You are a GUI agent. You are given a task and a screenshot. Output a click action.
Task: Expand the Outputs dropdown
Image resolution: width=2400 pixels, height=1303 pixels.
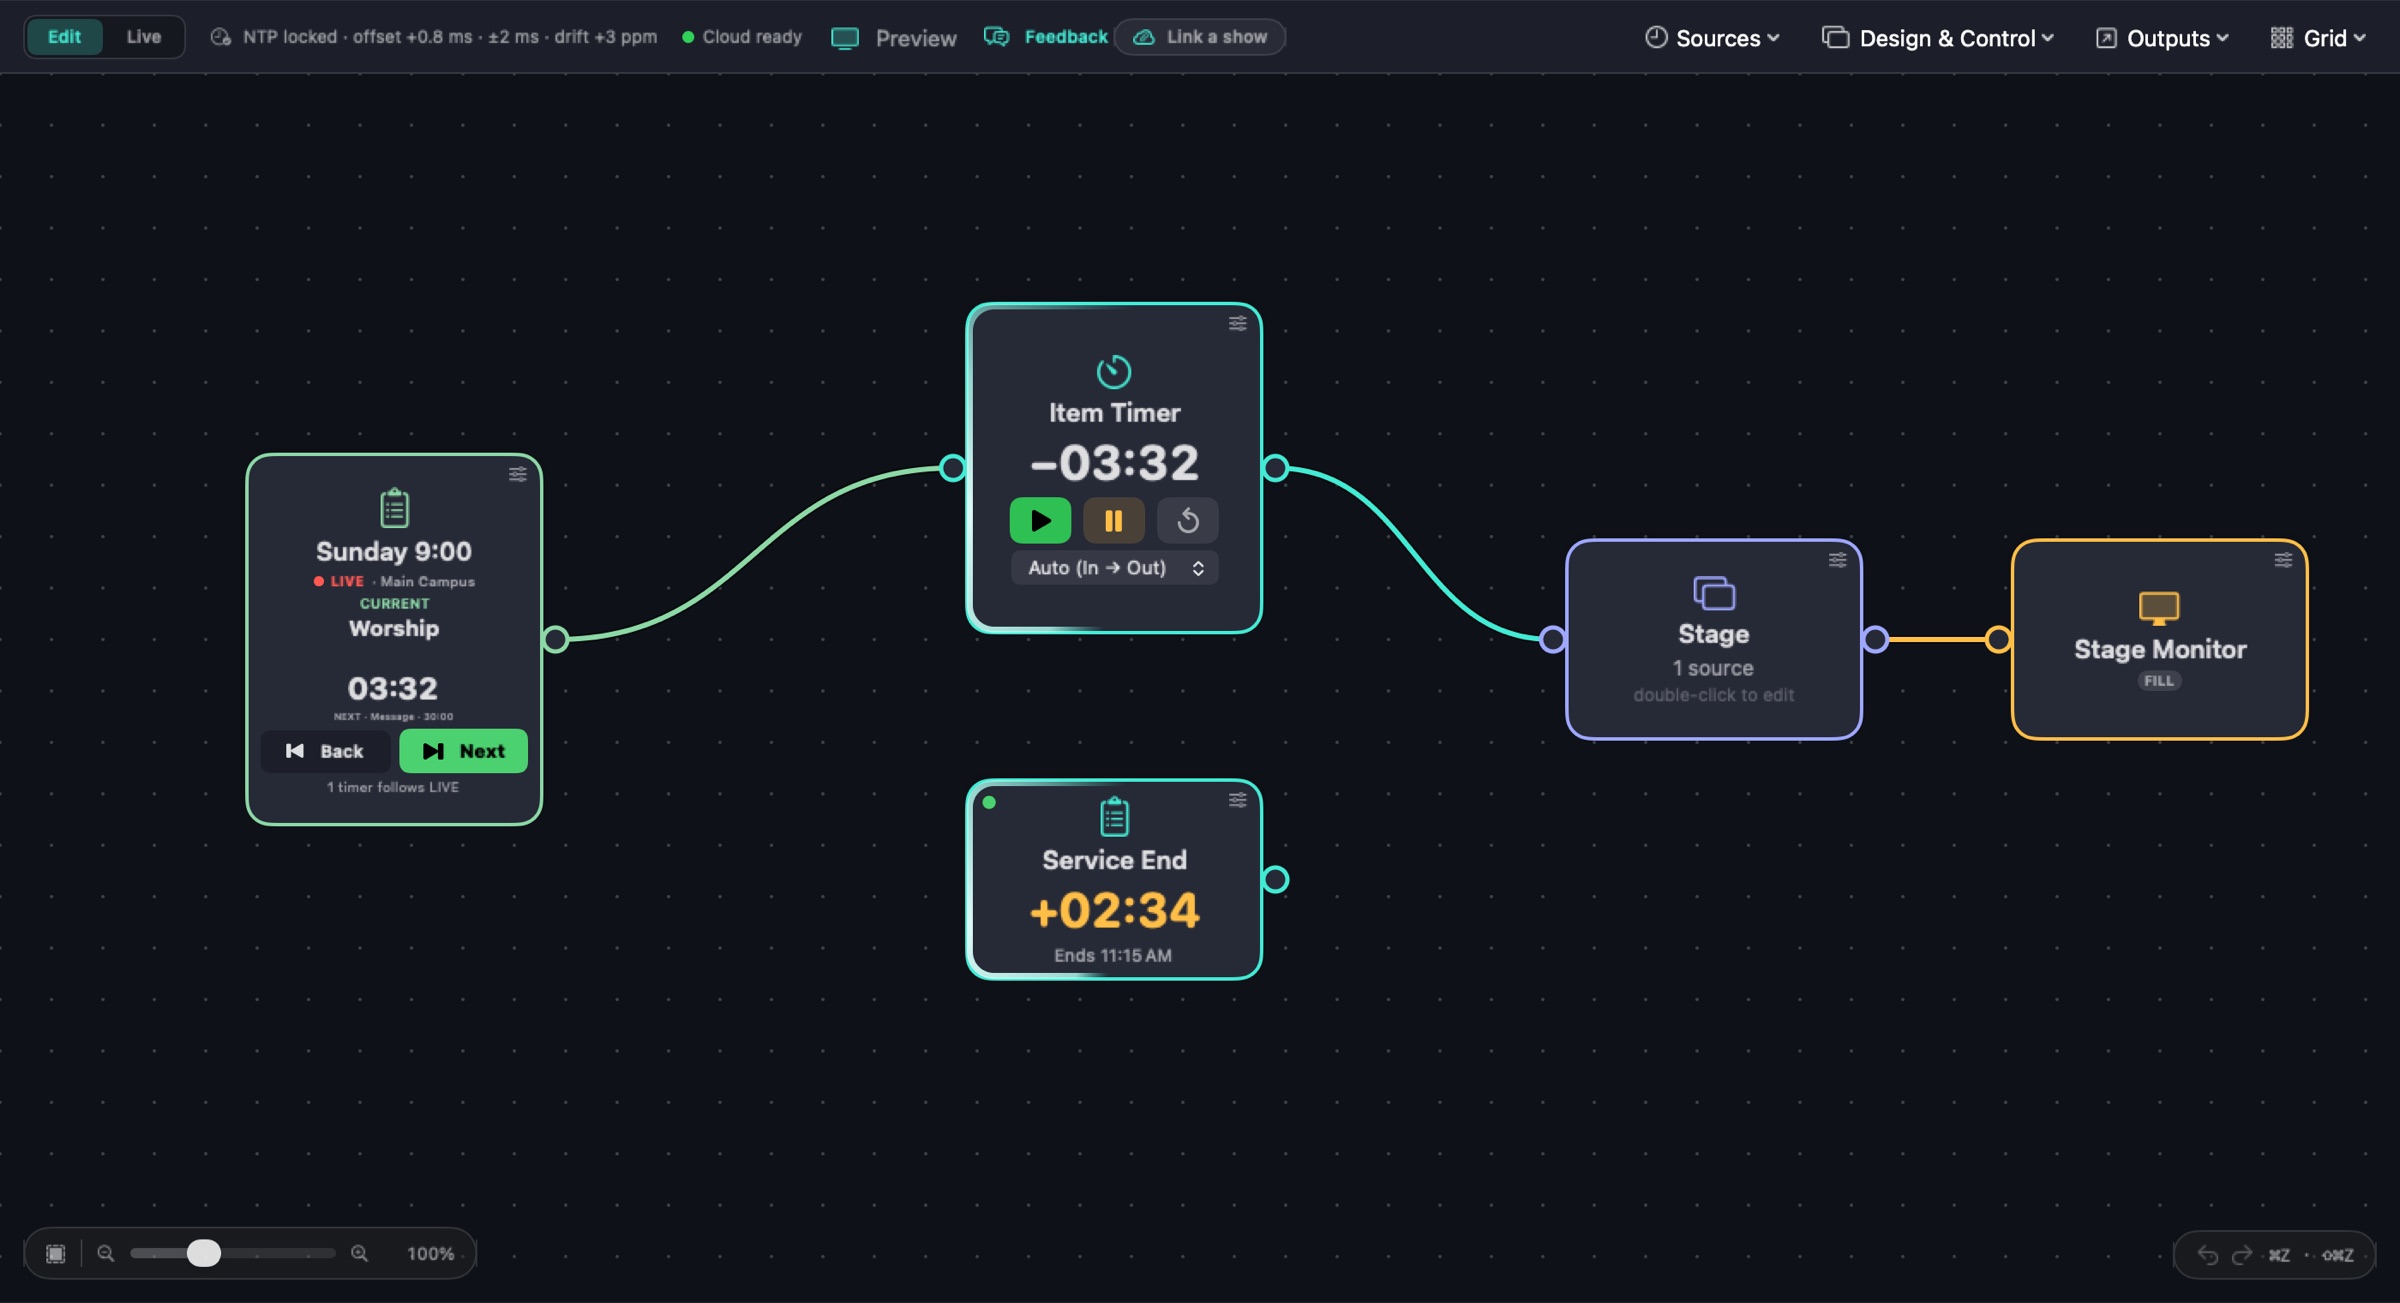pos(2162,38)
